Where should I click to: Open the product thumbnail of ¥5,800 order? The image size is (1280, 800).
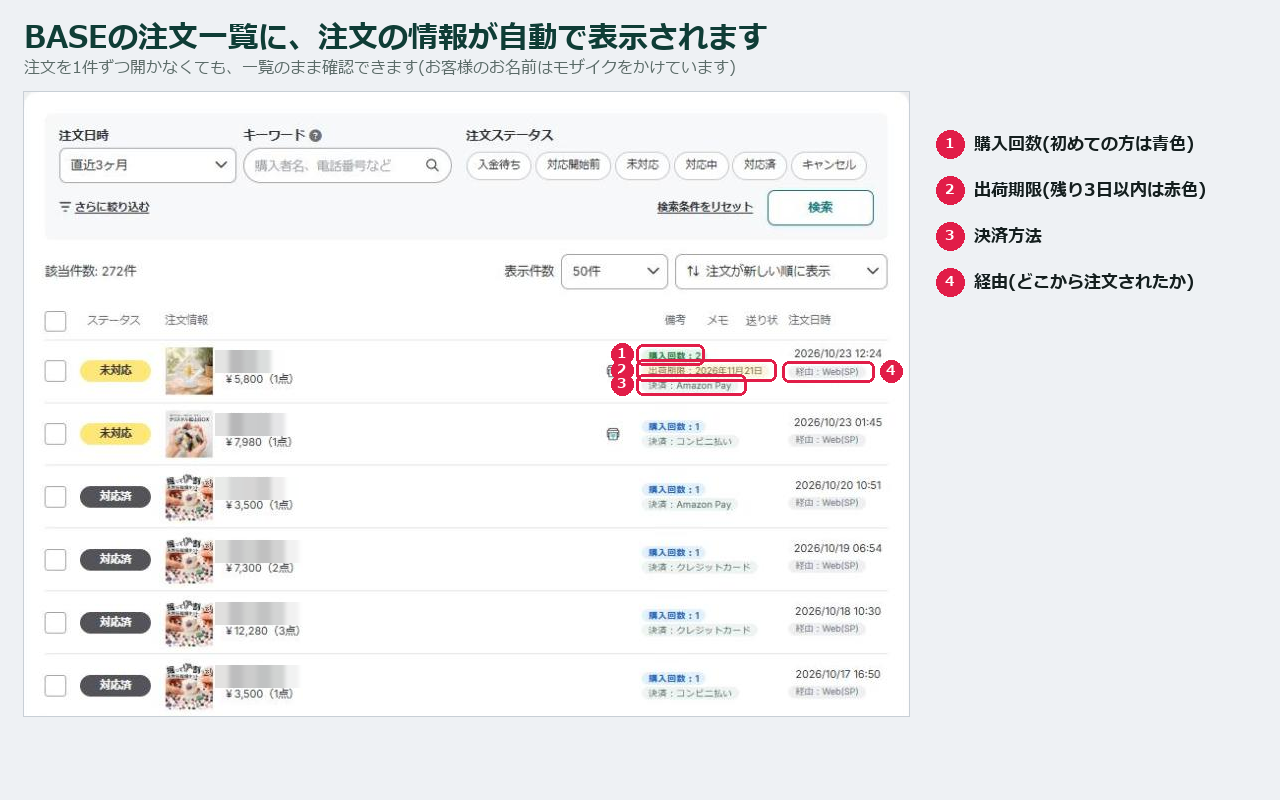click(189, 371)
